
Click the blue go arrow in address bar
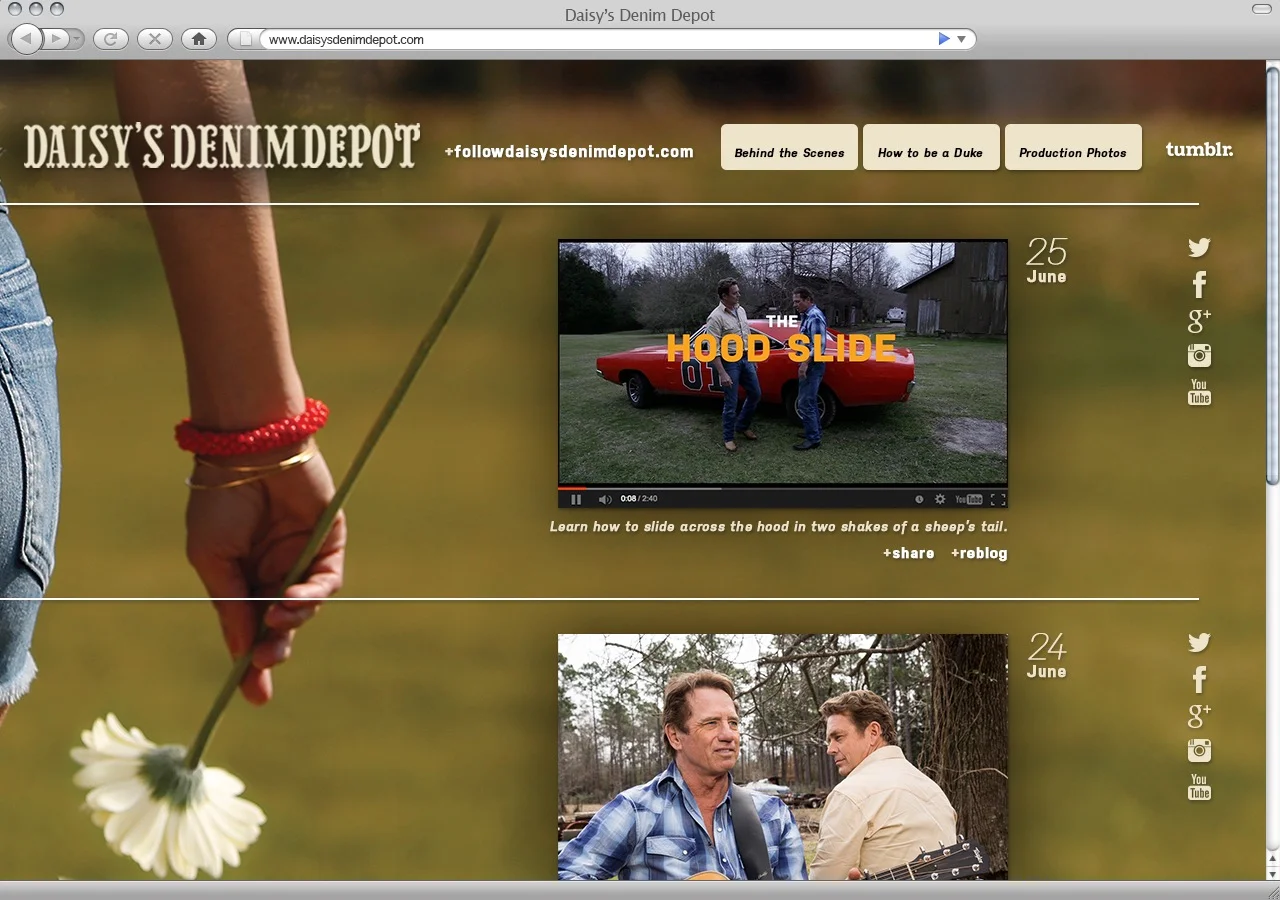[944, 39]
